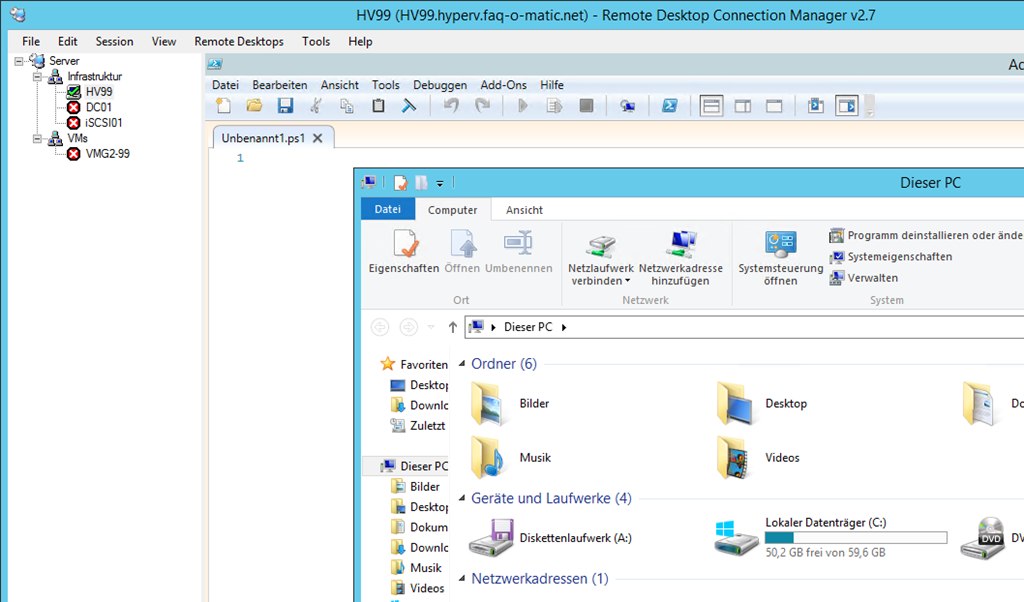Viewport: 1024px width, 602px height.
Task: Launch PowerShell.exe from the blue console icon
Action: [669, 106]
